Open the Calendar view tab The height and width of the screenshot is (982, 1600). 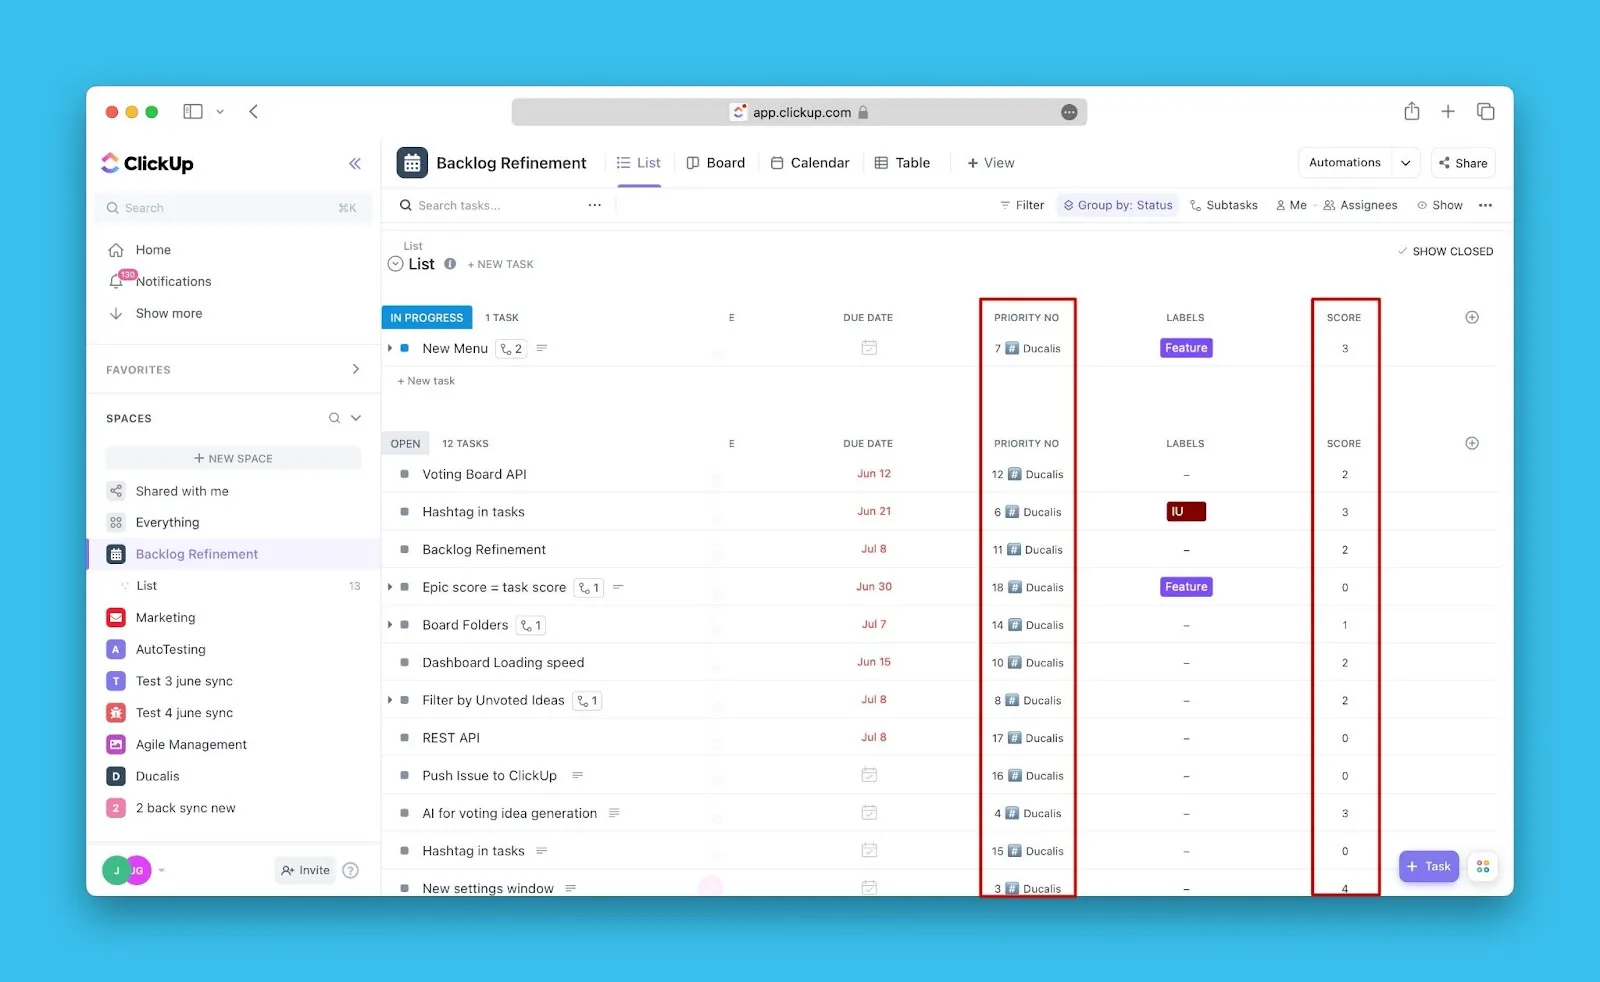[x=810, y=162]
